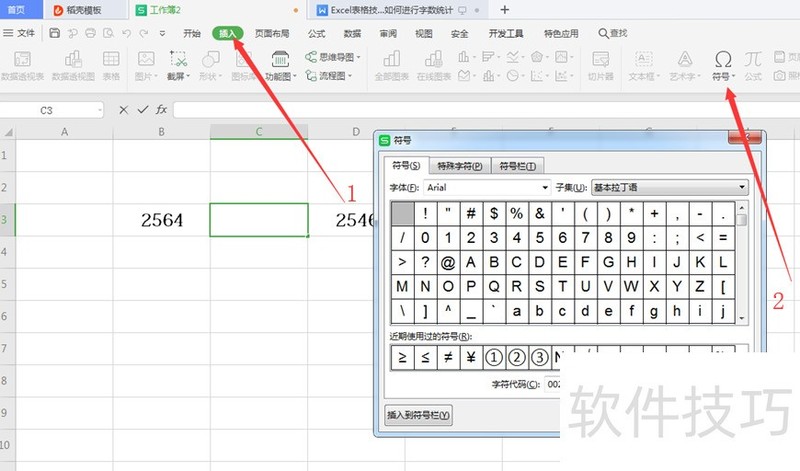Click column A header
The image size is (800, 471).
point(64,132)
